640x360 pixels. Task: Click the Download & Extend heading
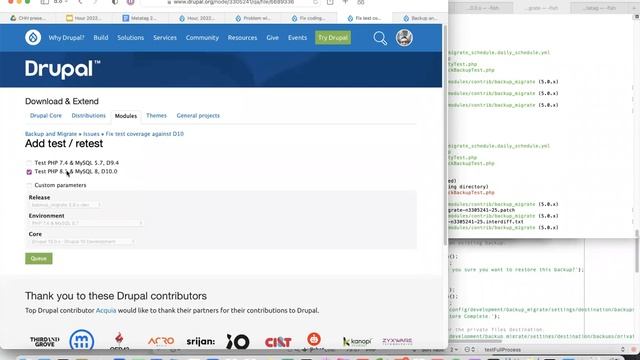coord(62,101)
